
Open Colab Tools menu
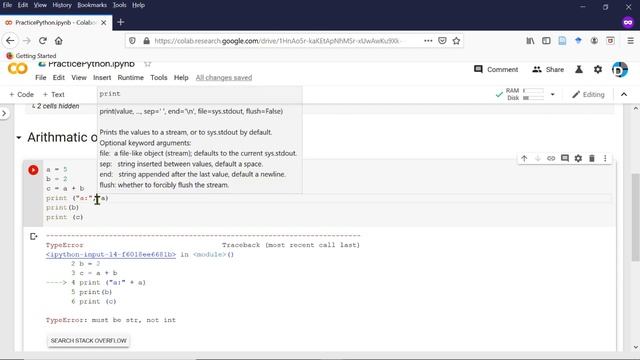pos(159,78)
